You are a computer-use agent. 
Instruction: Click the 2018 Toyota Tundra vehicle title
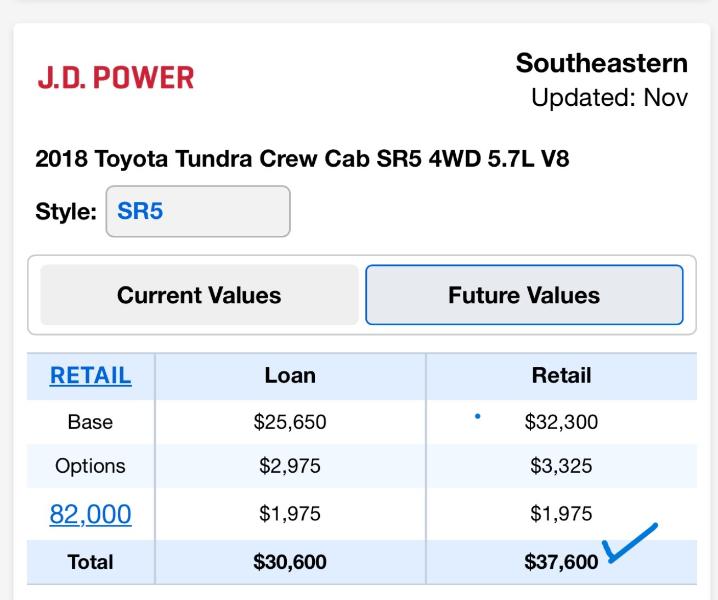point(302,159)
